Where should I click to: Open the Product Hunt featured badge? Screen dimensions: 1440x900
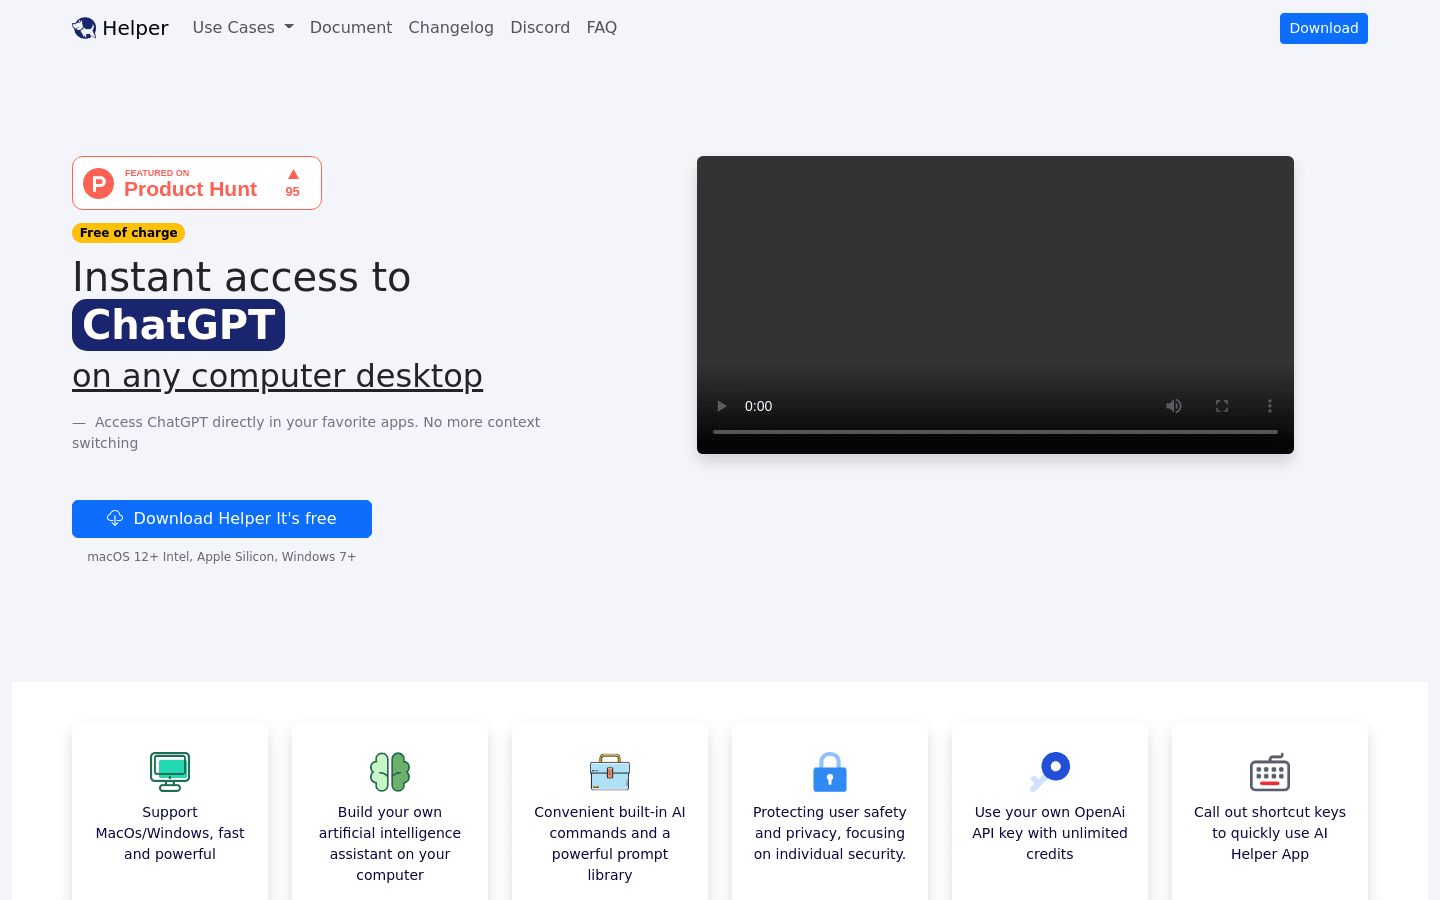(197, 183)
